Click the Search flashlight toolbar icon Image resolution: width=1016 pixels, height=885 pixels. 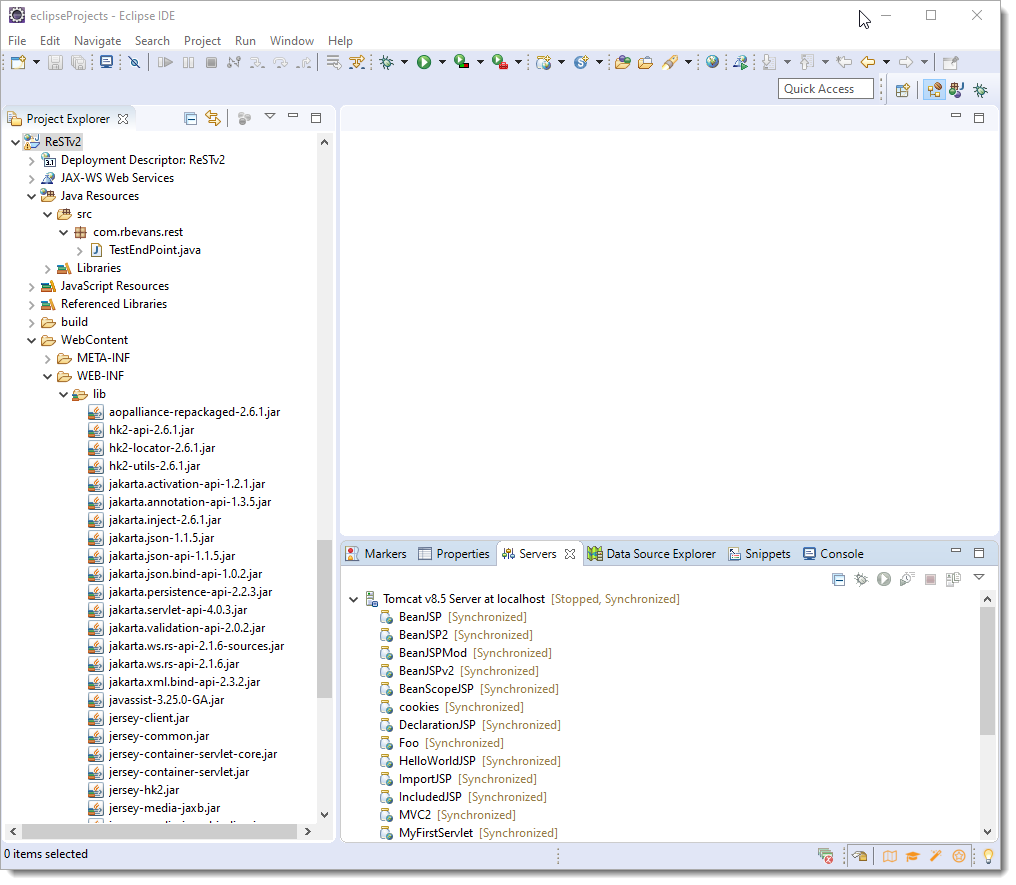[669, 62]
